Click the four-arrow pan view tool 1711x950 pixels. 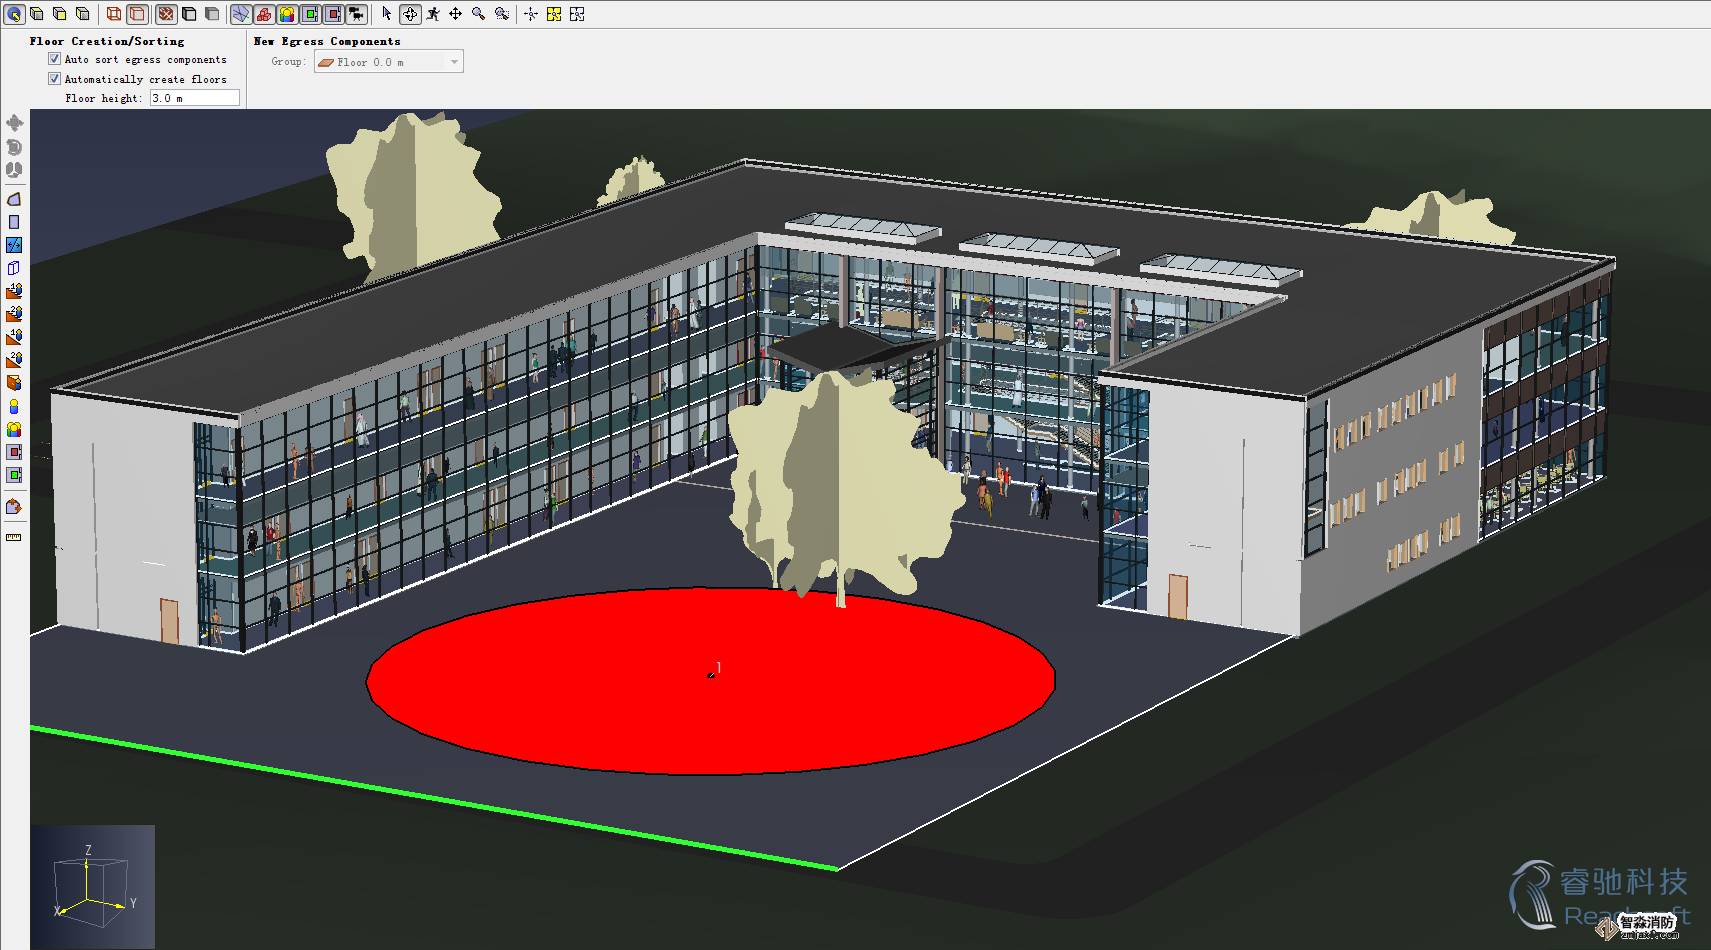pos(456,14)
